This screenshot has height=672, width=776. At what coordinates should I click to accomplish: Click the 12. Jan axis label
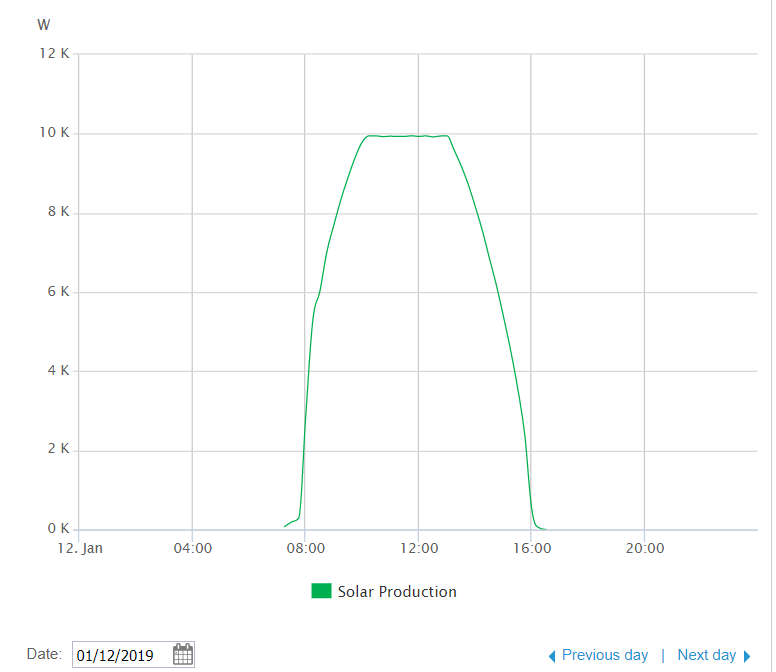tap(80, 548)
